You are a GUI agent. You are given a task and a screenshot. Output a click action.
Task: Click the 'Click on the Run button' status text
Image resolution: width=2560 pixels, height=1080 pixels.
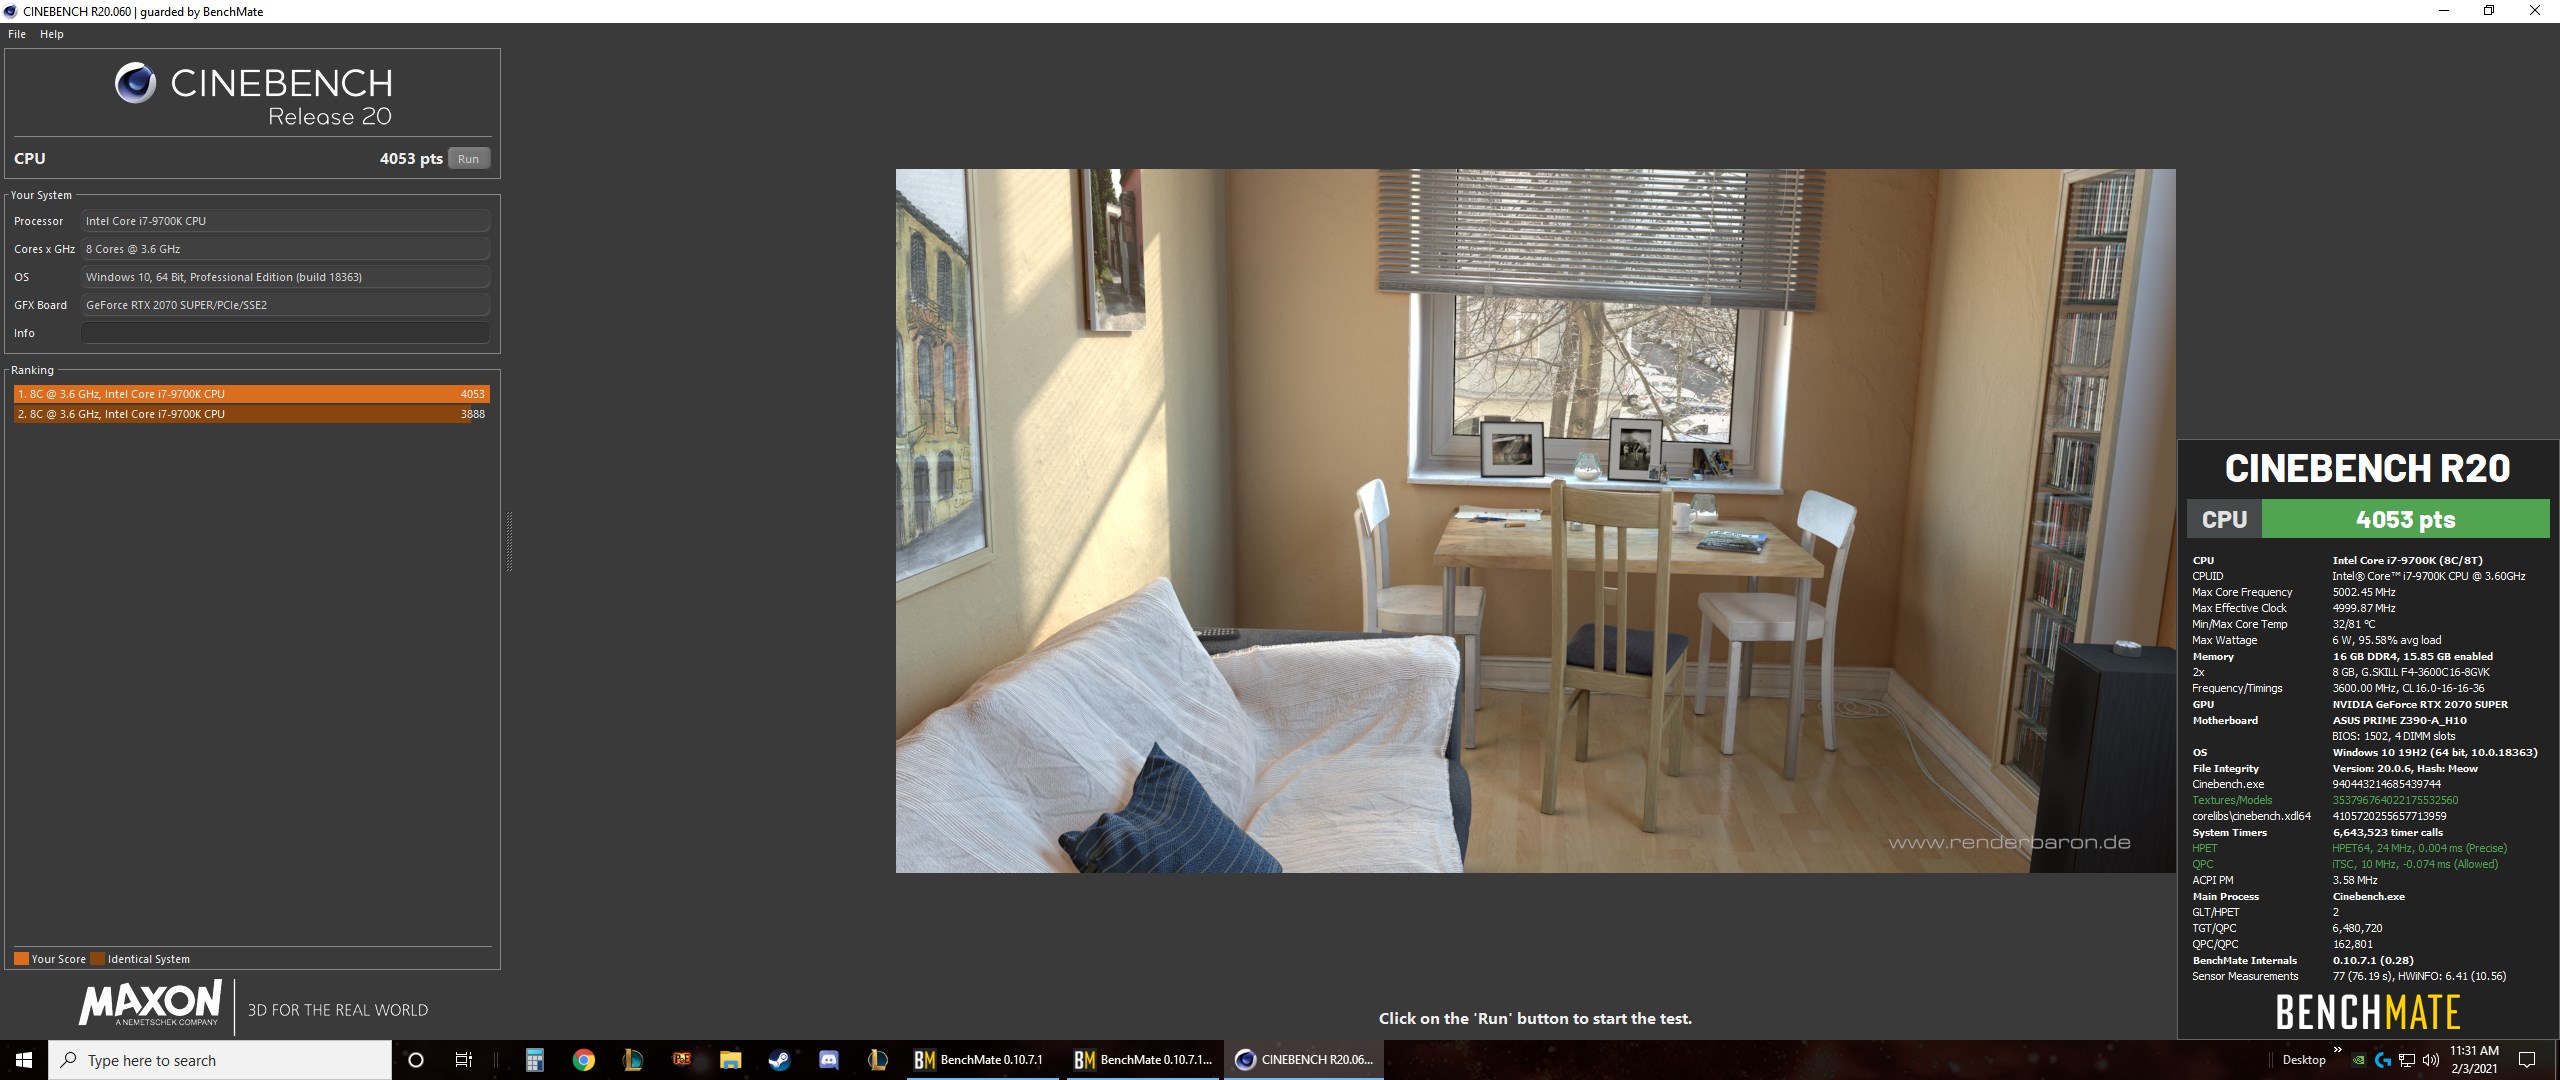point(1535,1018)
